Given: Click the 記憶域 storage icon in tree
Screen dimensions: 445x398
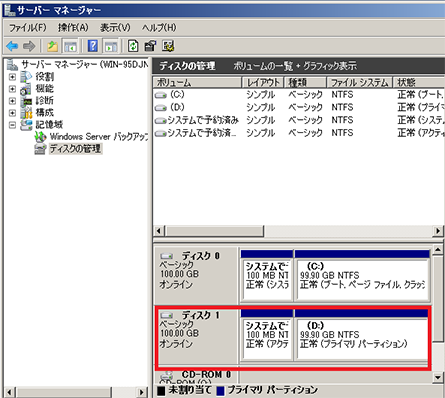Looking at the screenshot, I should click(26, 125).
